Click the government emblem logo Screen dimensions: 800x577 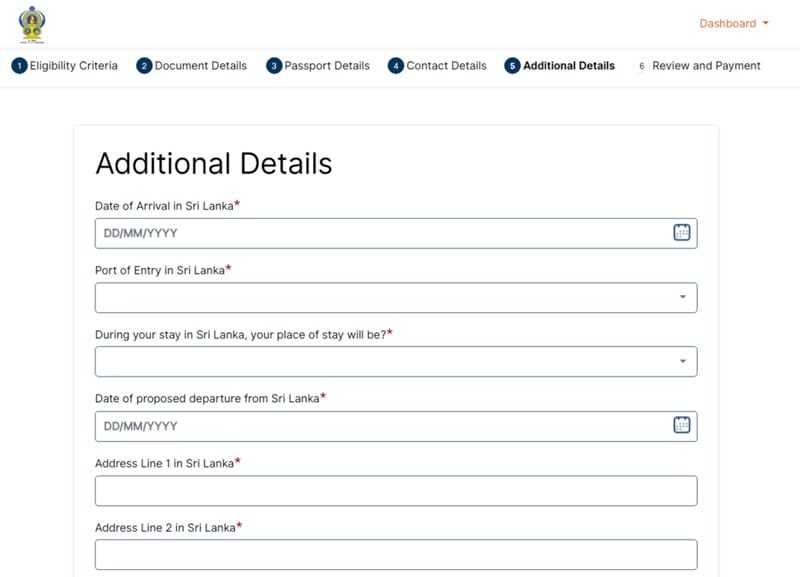coord(32,24)
